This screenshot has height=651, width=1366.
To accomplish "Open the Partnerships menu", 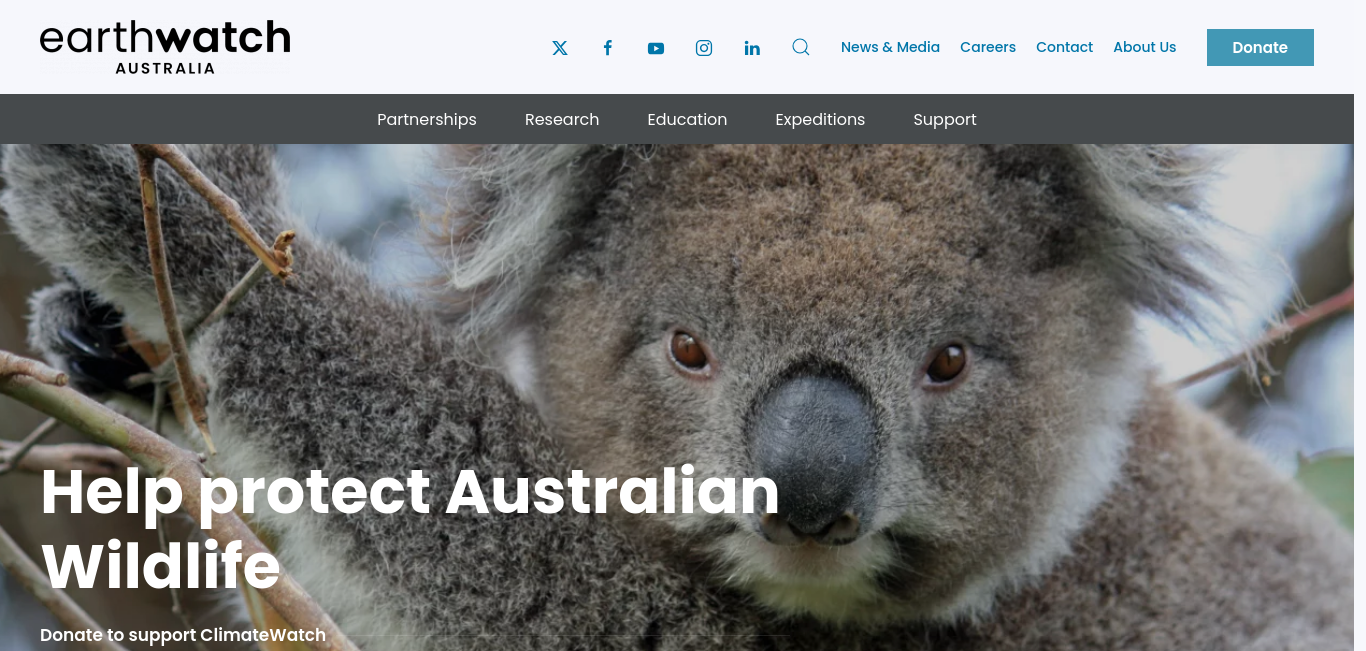I will pyautogui.click(x=427, y=119).
